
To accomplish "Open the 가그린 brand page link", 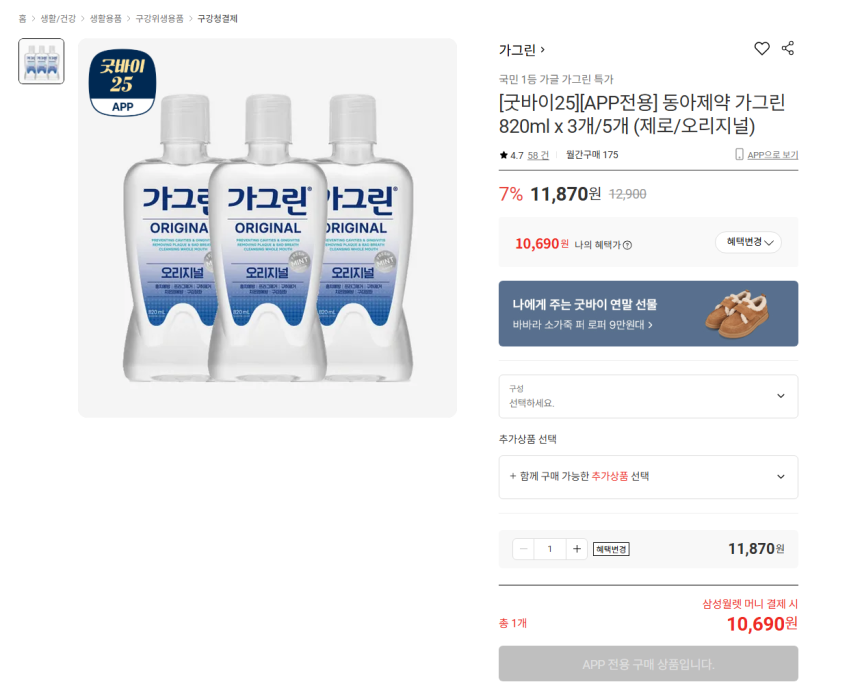I will click(521, 50).
